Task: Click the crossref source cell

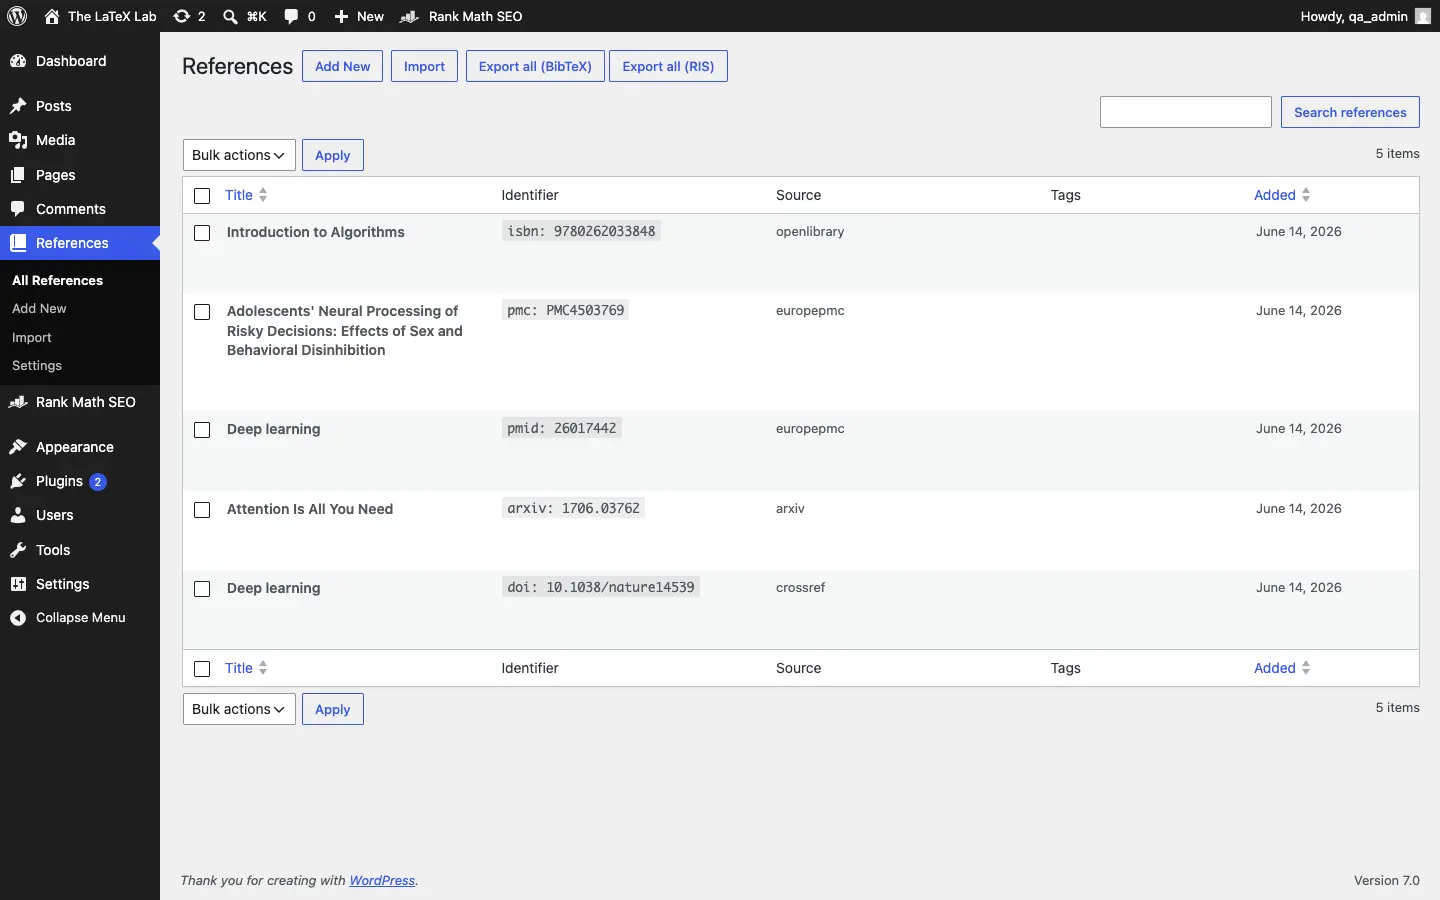Action: click(801, 587)
